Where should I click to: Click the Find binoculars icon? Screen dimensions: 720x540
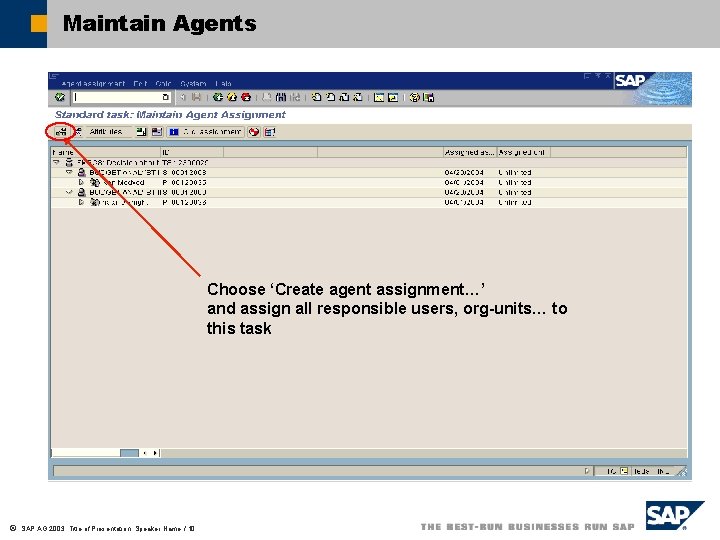[x=281, y=97]
